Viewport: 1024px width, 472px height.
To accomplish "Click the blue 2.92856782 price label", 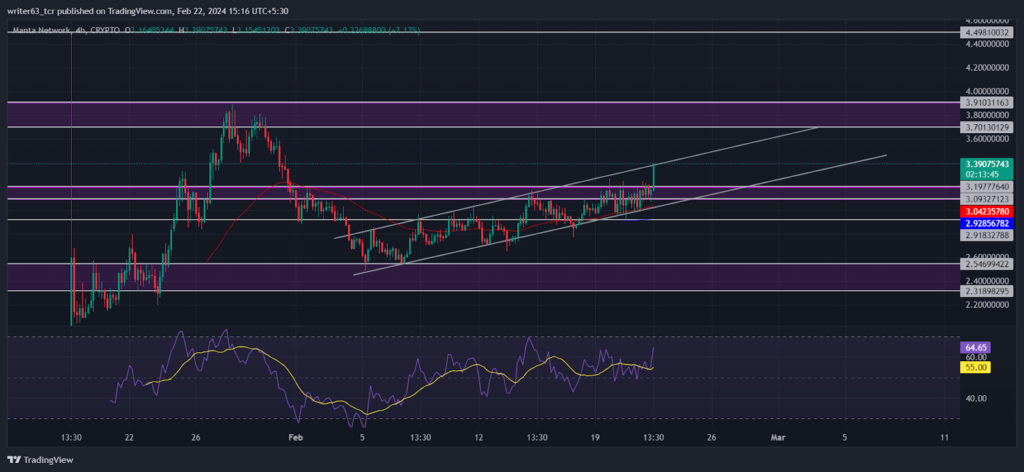I will [x=986, y=223].
